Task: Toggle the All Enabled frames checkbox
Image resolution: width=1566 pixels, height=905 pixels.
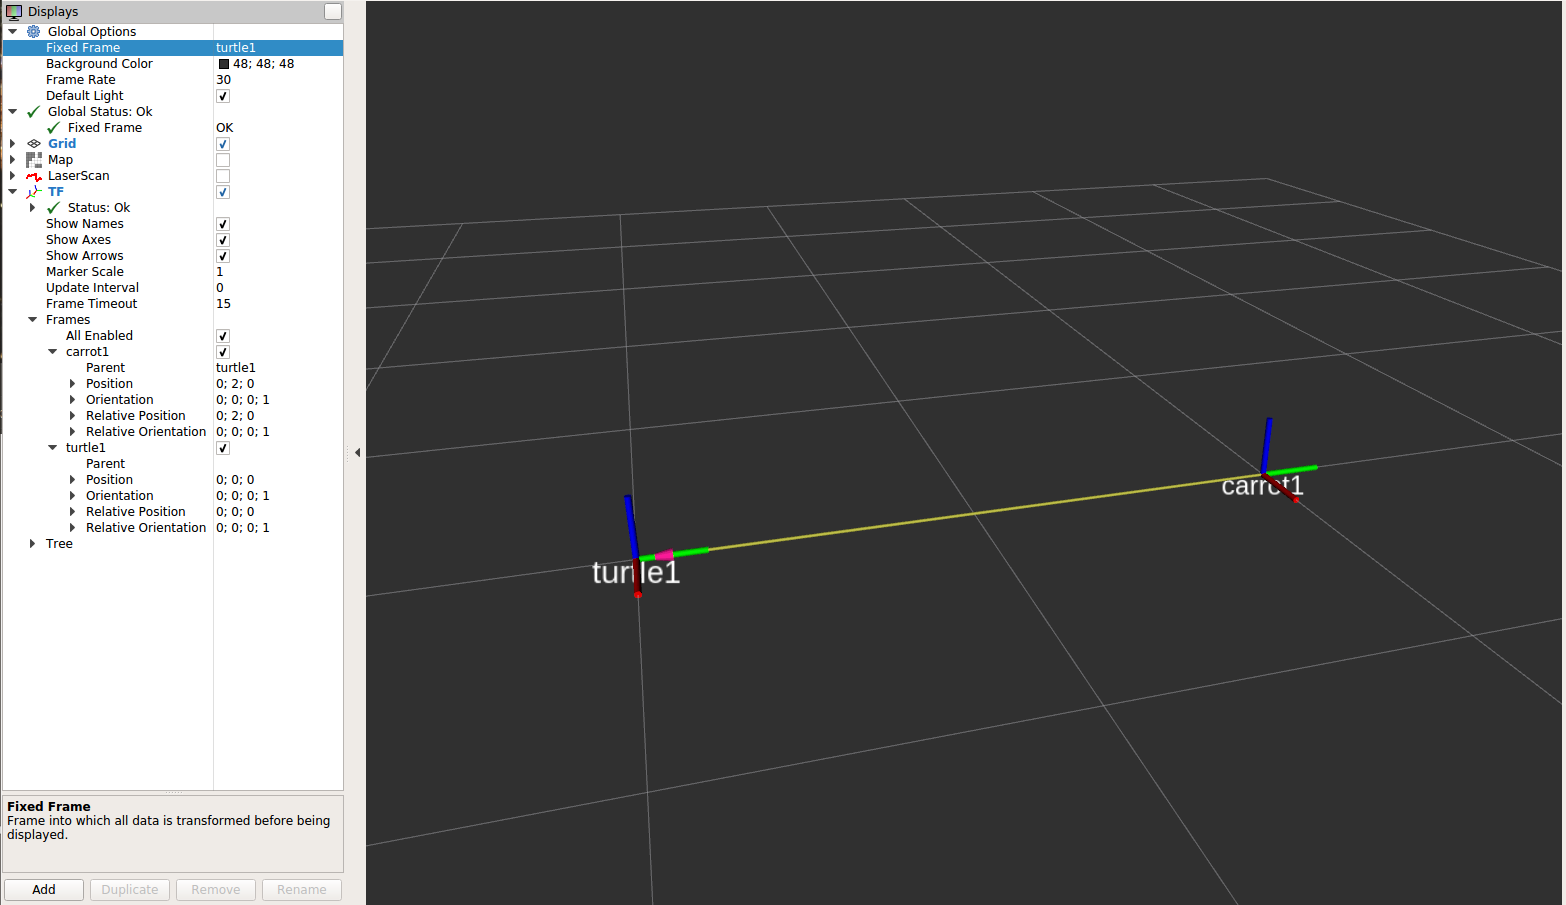Action: click(223, 336)
